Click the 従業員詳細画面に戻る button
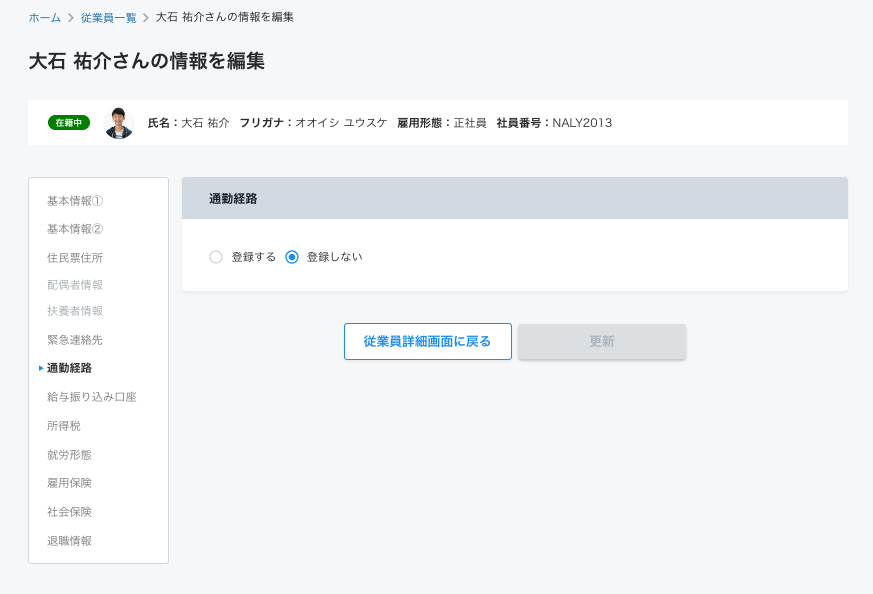 (x=428, y=341)
